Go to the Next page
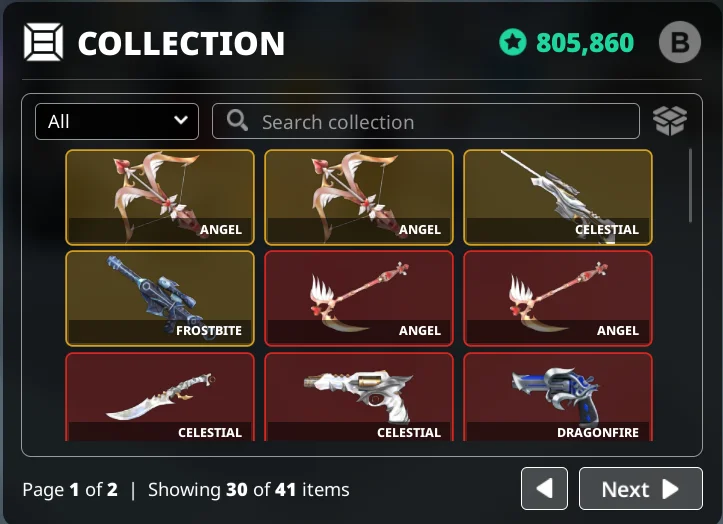This screenshot has height=524, width=723. pos(640,488)
